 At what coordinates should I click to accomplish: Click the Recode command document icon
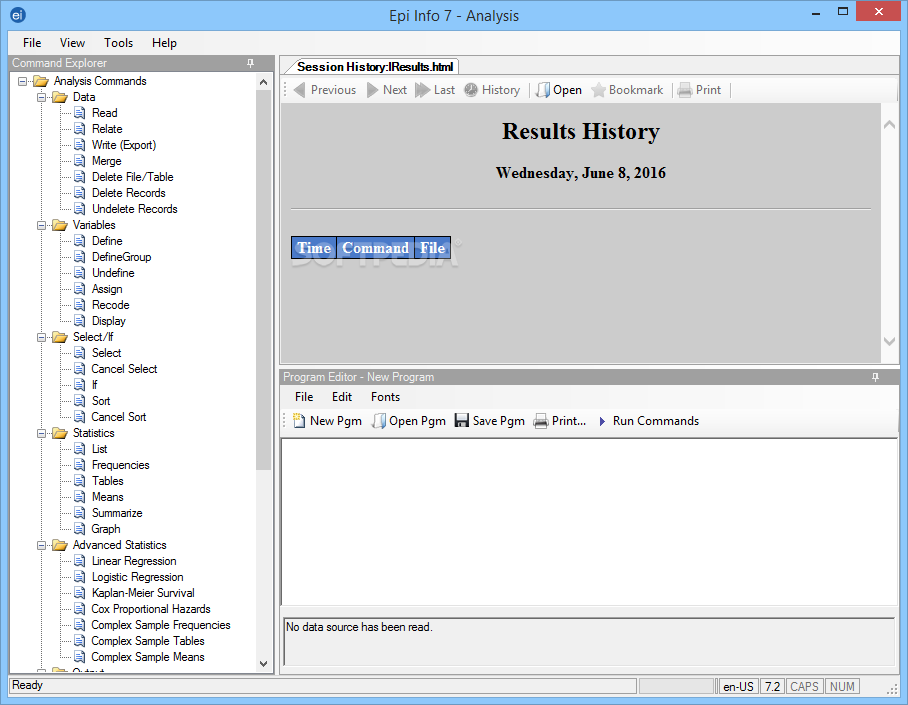coord(80,305)
